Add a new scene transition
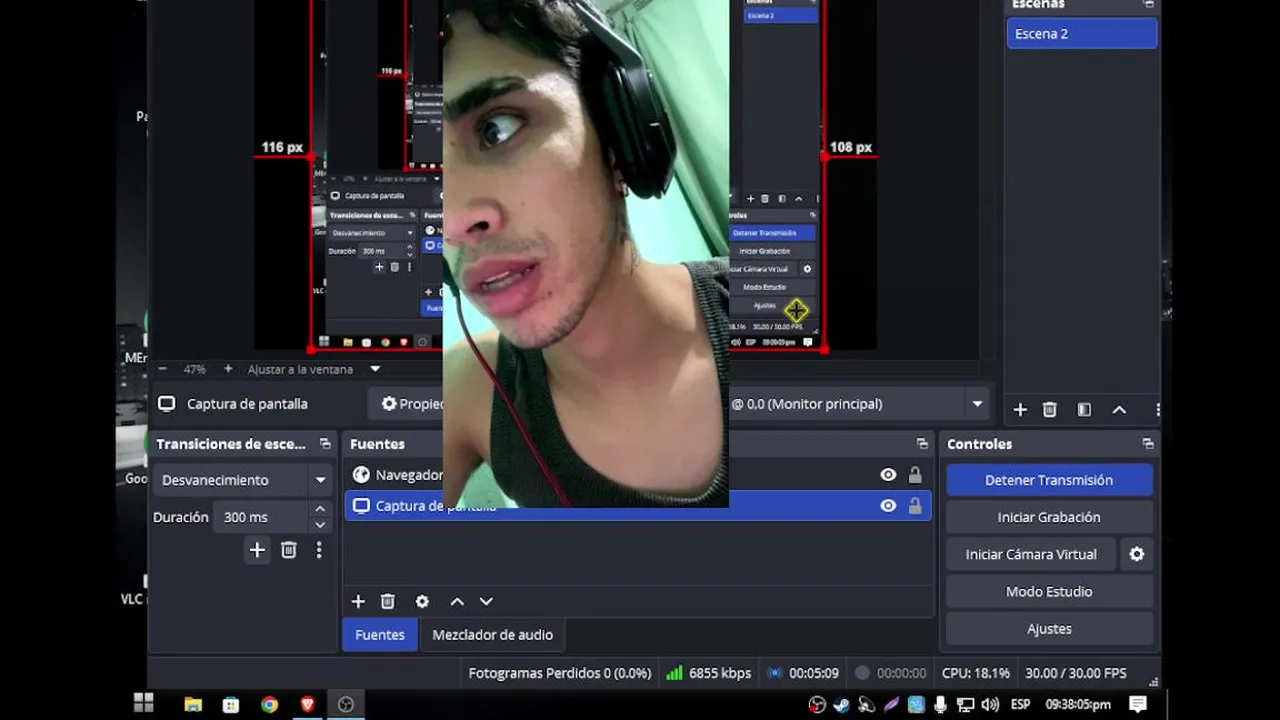Viewport: 1280px width, 720px height. [x=257, y=550]
